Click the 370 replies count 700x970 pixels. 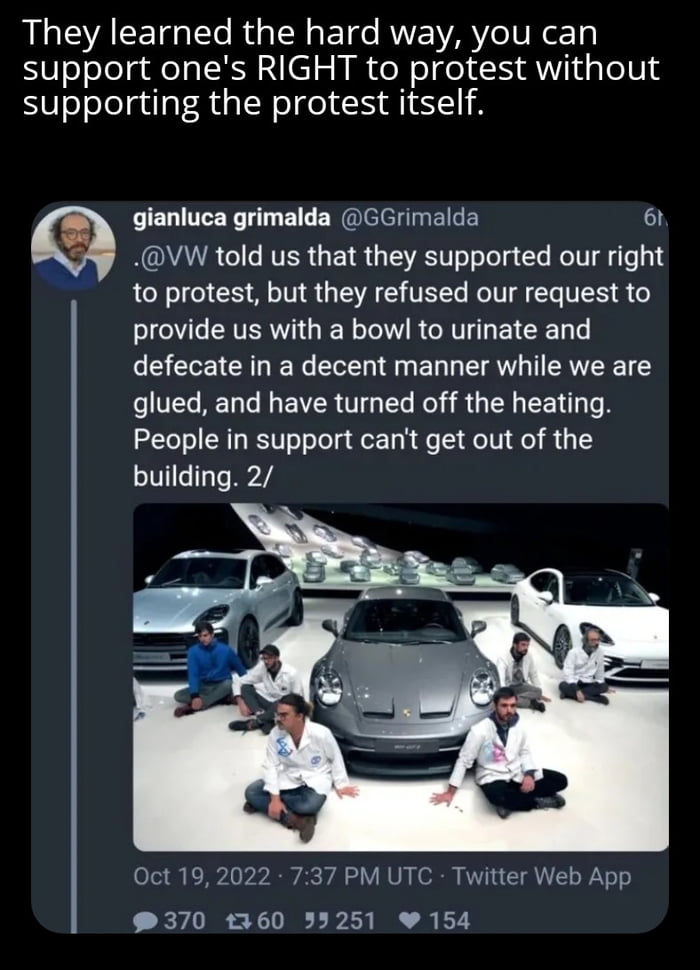183,920
